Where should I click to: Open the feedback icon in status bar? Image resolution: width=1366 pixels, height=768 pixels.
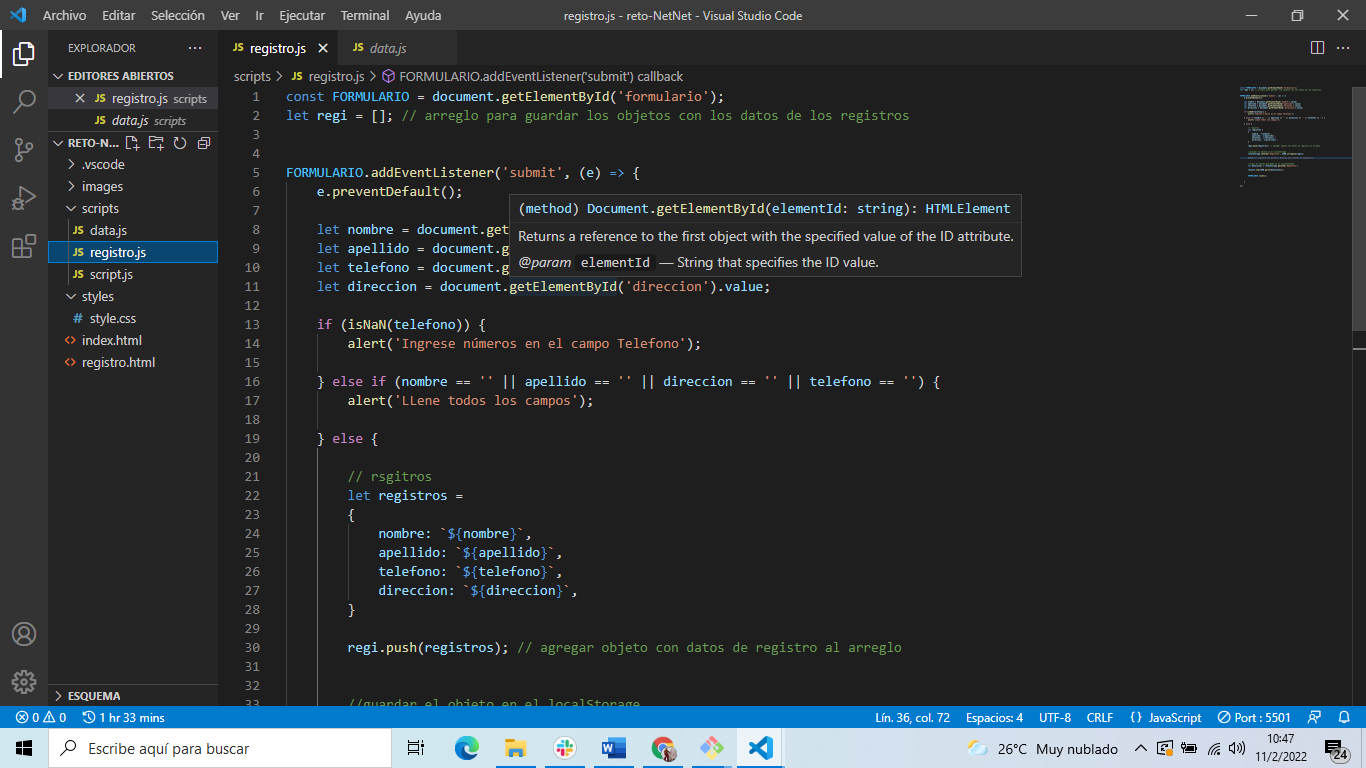[x=1316, y=718]
